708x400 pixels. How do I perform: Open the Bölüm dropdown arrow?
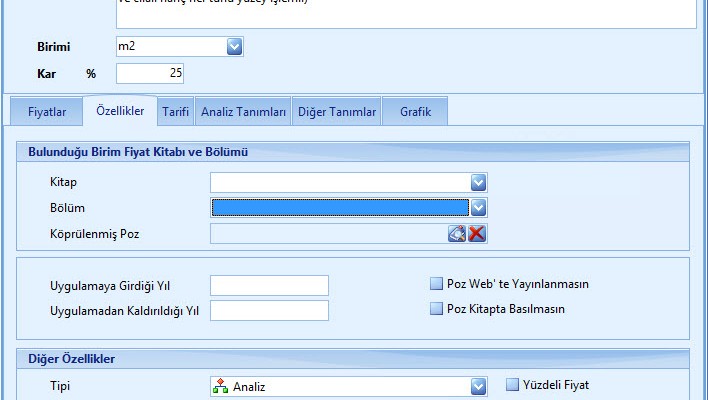pyautogui.click(x=478, y=207)
